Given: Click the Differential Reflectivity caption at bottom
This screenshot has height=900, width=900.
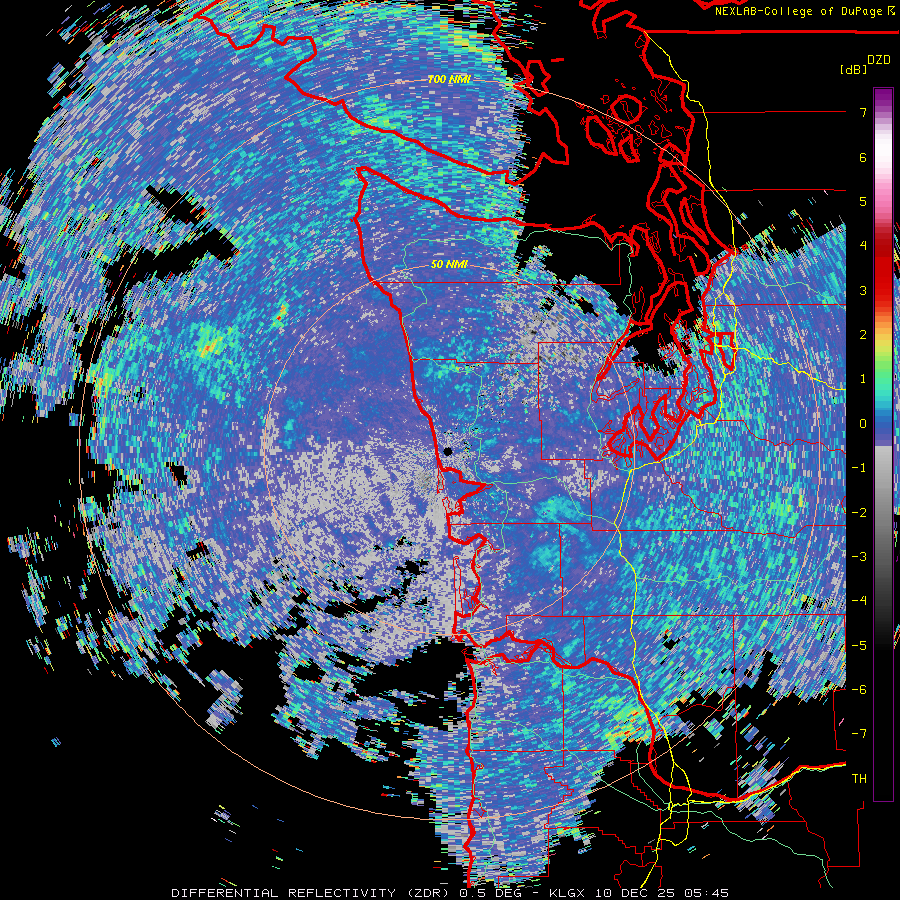Looking at the screenshot, I should click(x=450, y=893).
